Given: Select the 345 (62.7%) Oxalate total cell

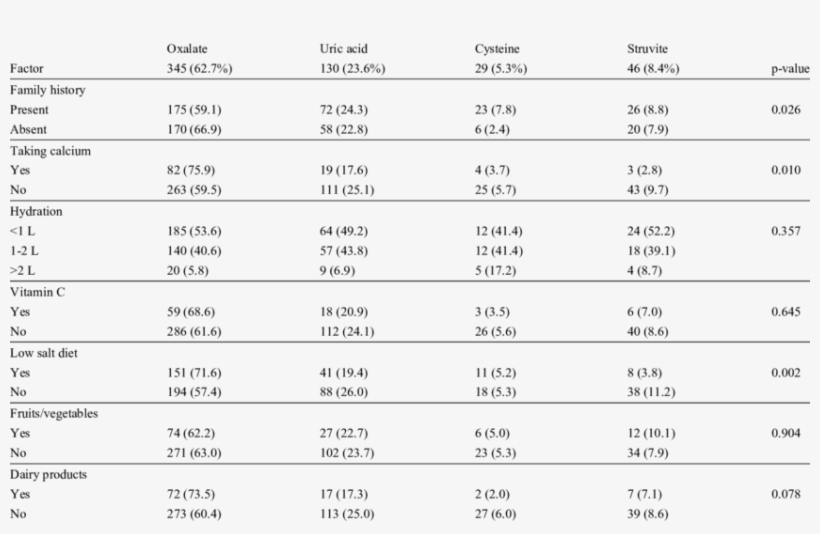Looking at the screenshot, I should click(199, 69).
